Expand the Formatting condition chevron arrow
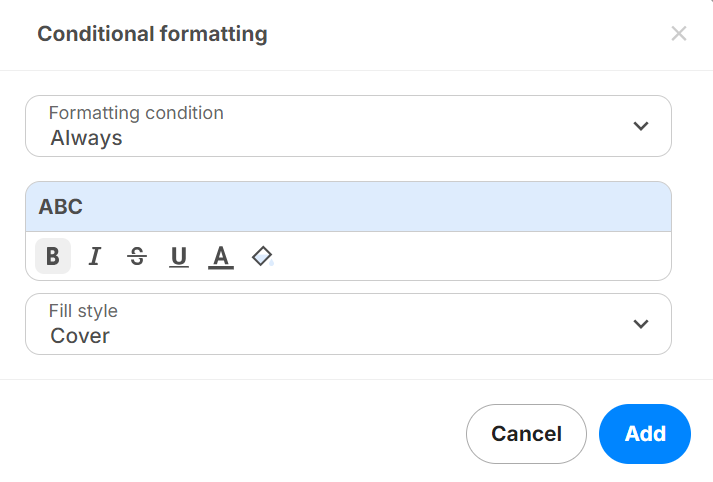713x482 pixels. click(x=641, y=126)
